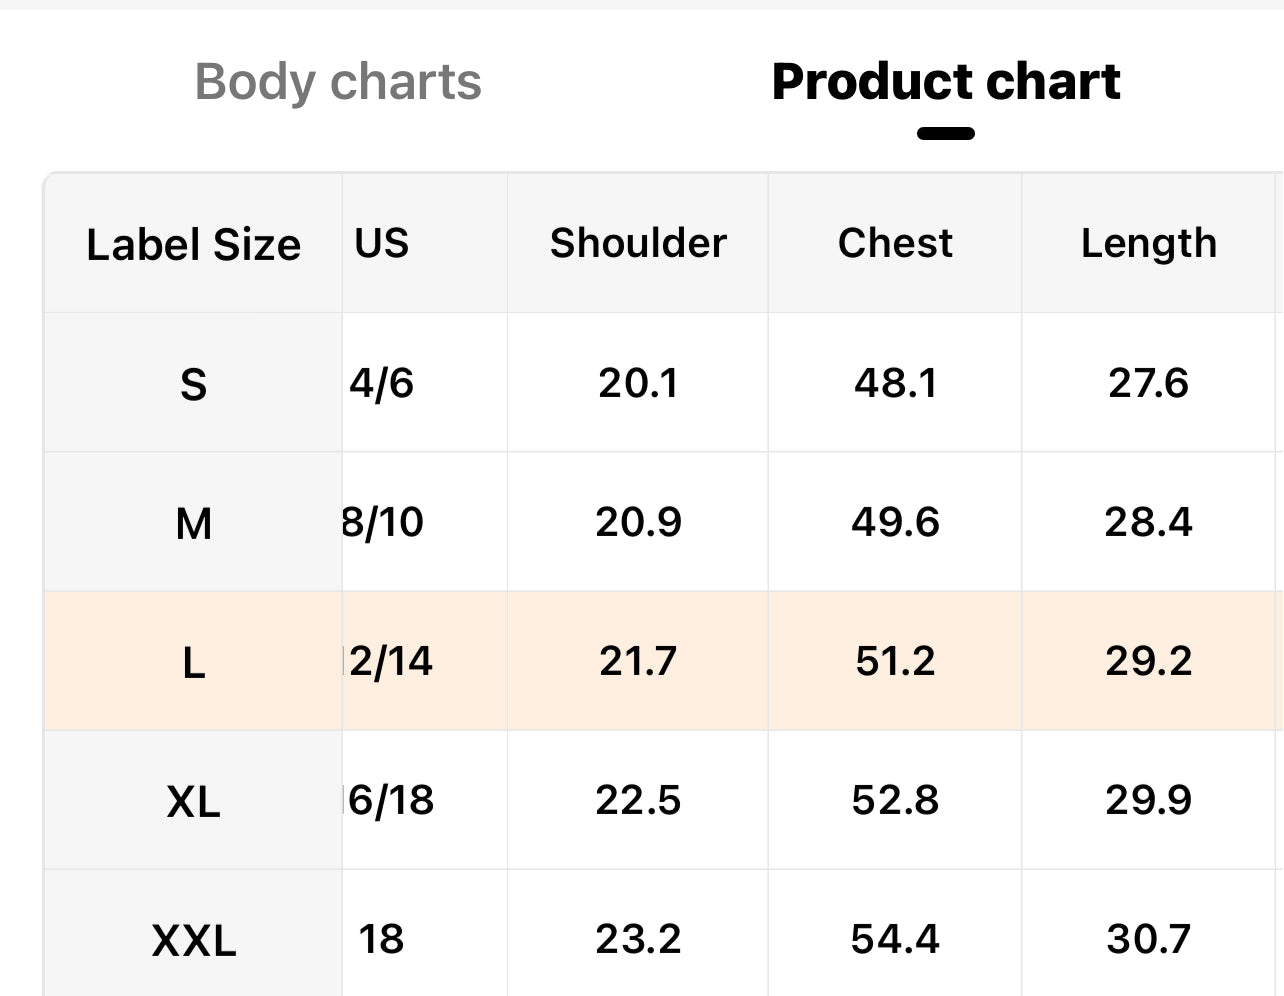Click the 29.9 length measurement cell
The image size is (1284, 996).
click(1148, 801)
